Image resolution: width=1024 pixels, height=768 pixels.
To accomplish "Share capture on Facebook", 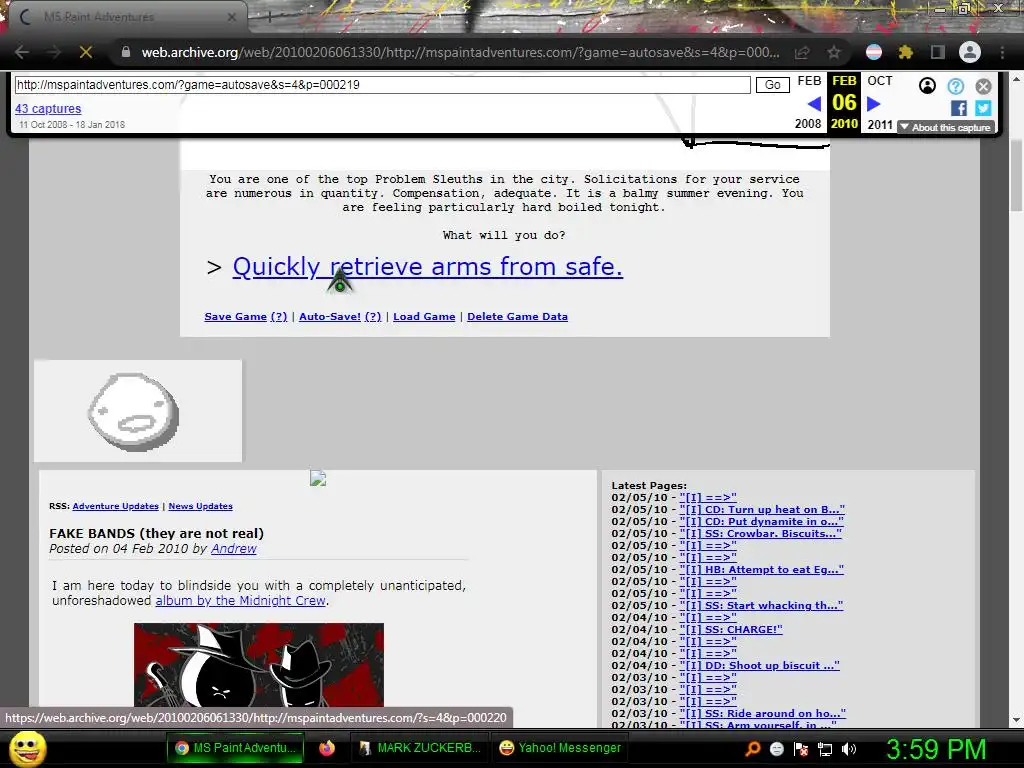I will [x=959, y=108].
